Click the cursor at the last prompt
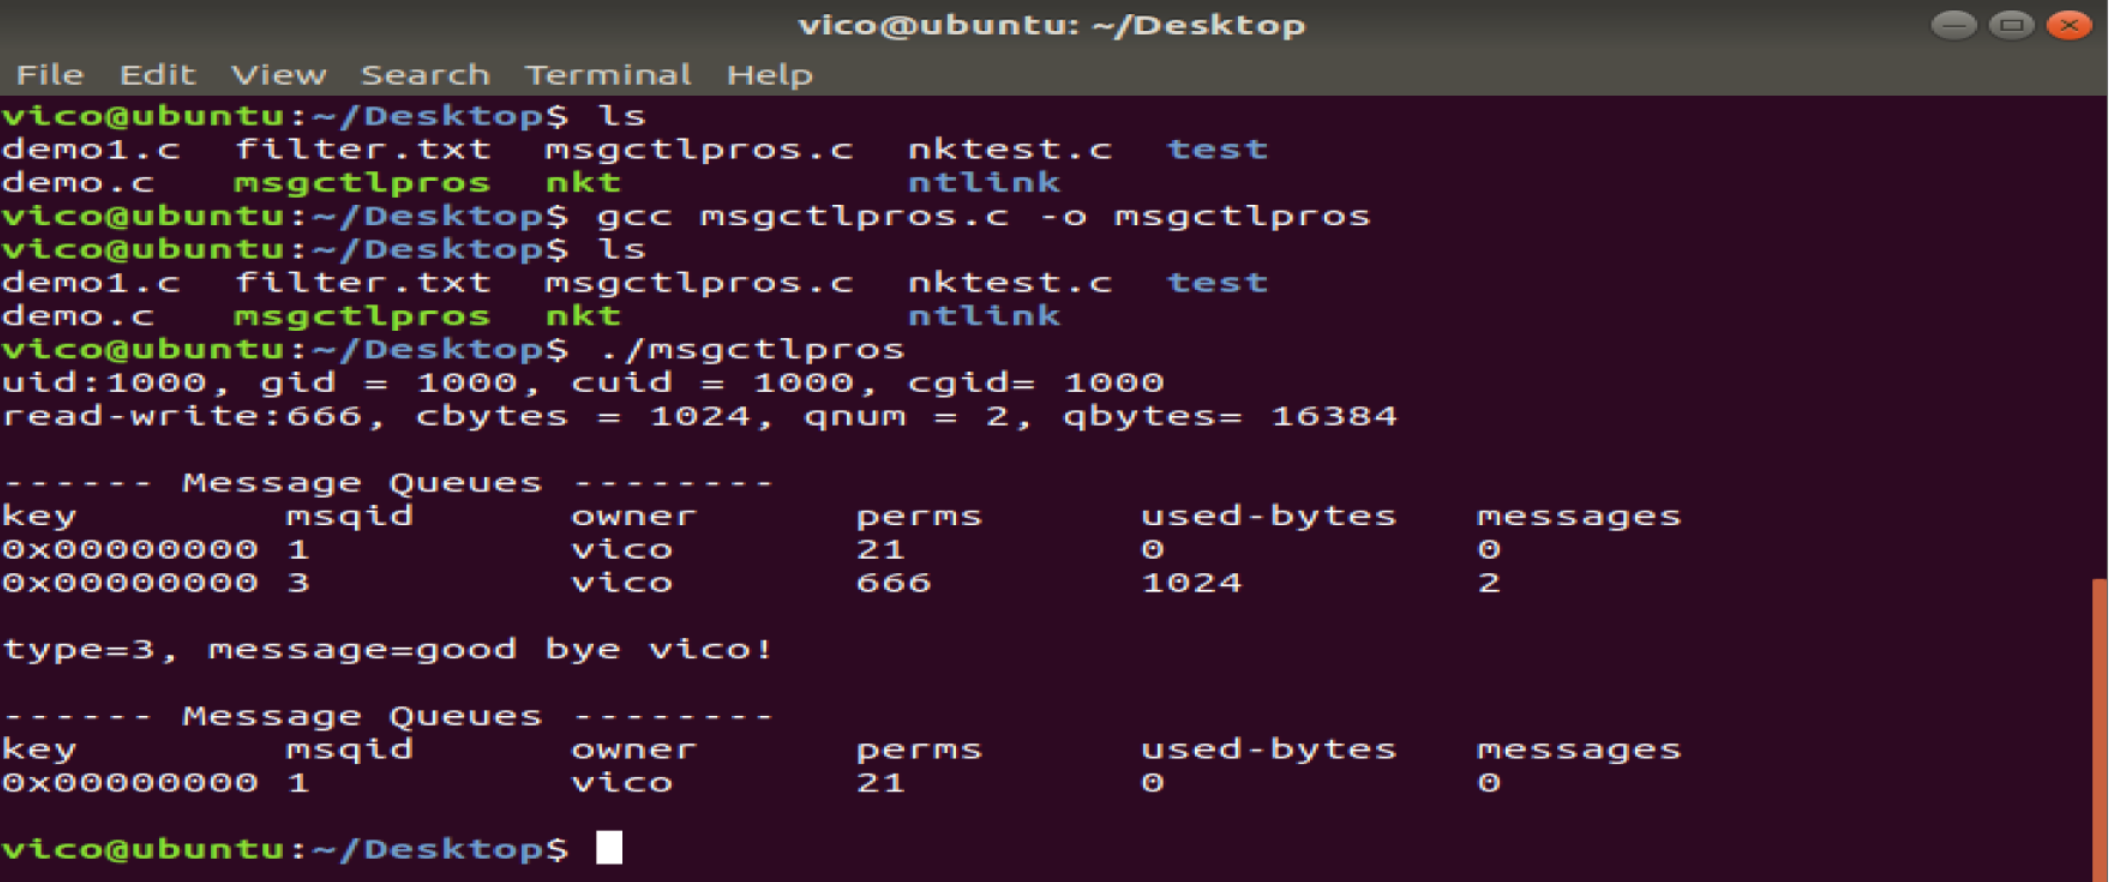Screen dimensions: 2109x882 click(609, 848)
